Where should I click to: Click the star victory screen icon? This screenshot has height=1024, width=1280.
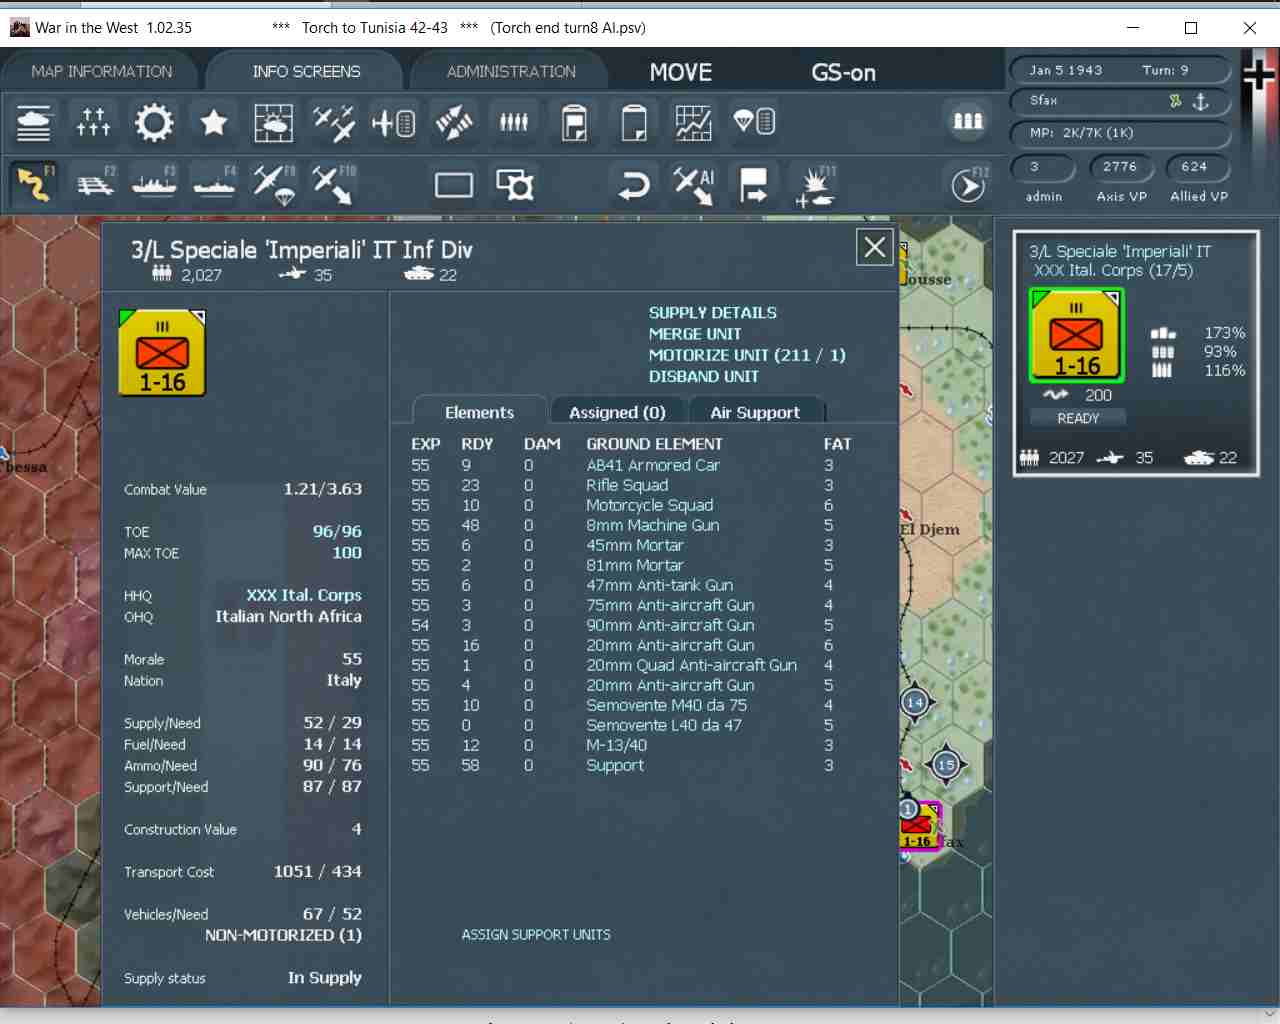[214, 122]
